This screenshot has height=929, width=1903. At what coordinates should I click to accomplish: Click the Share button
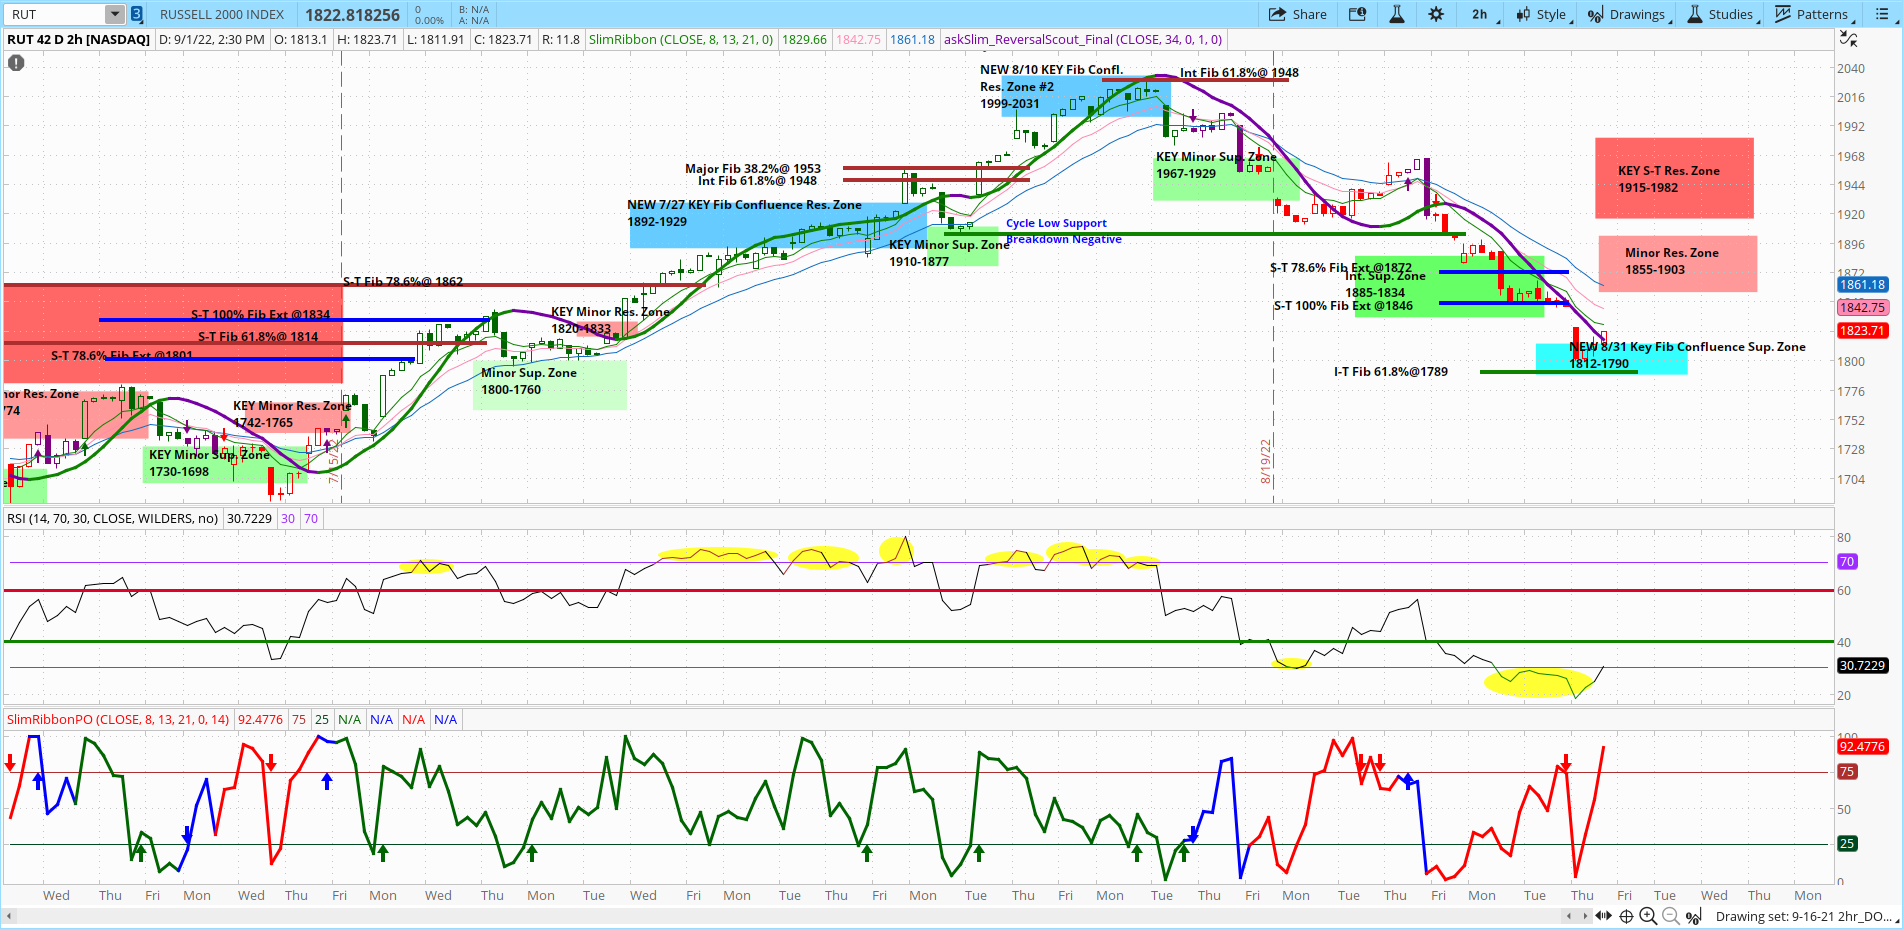[1297, 14]
